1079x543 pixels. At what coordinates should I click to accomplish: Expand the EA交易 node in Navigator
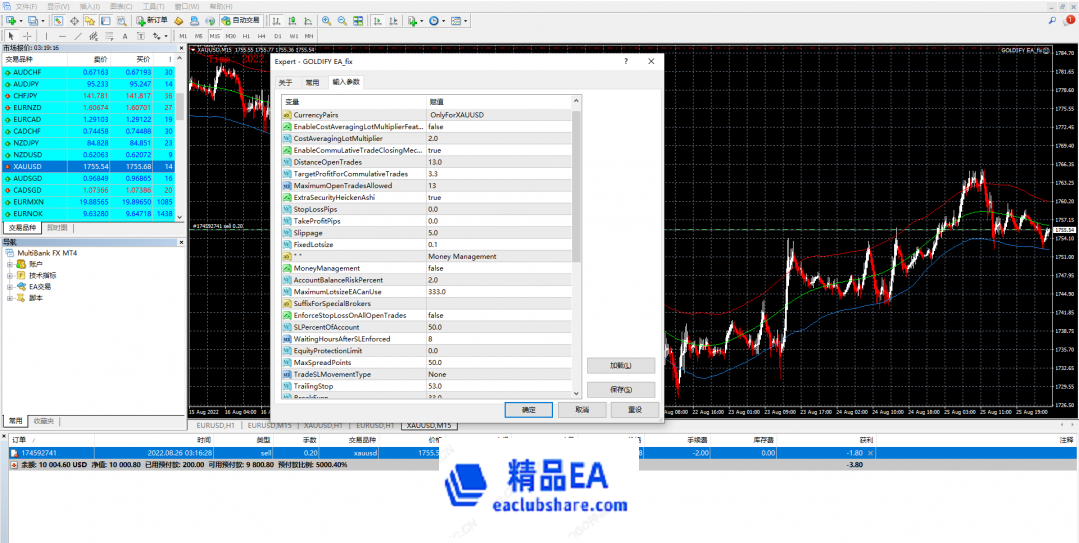pyautogui.click(x=10, y=286)
